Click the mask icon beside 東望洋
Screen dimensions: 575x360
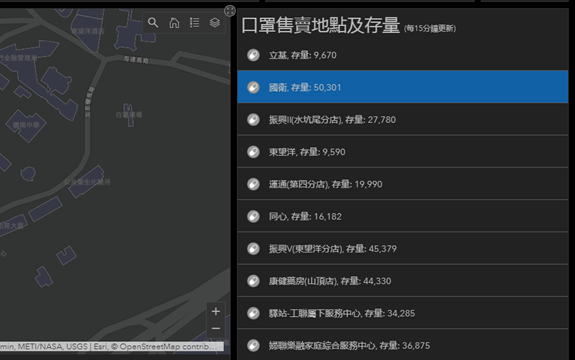pyautogui.click(x=253, y=152)
